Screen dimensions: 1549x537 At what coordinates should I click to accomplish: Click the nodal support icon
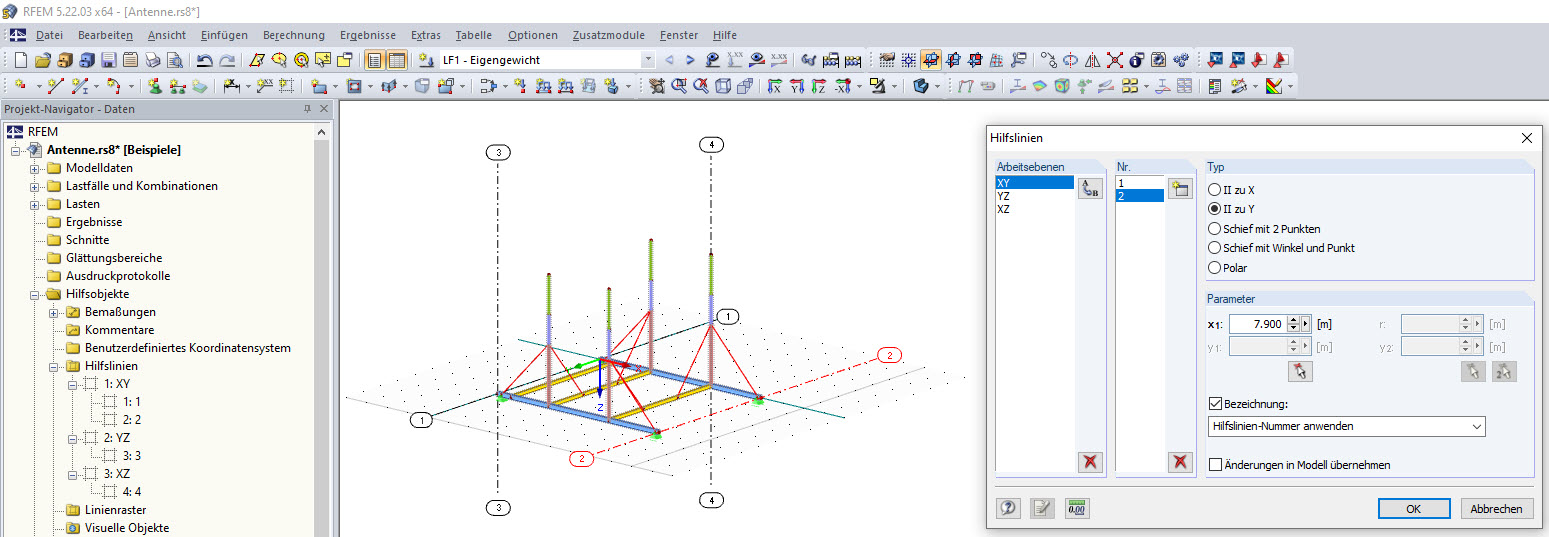click(x=155, y=86)
